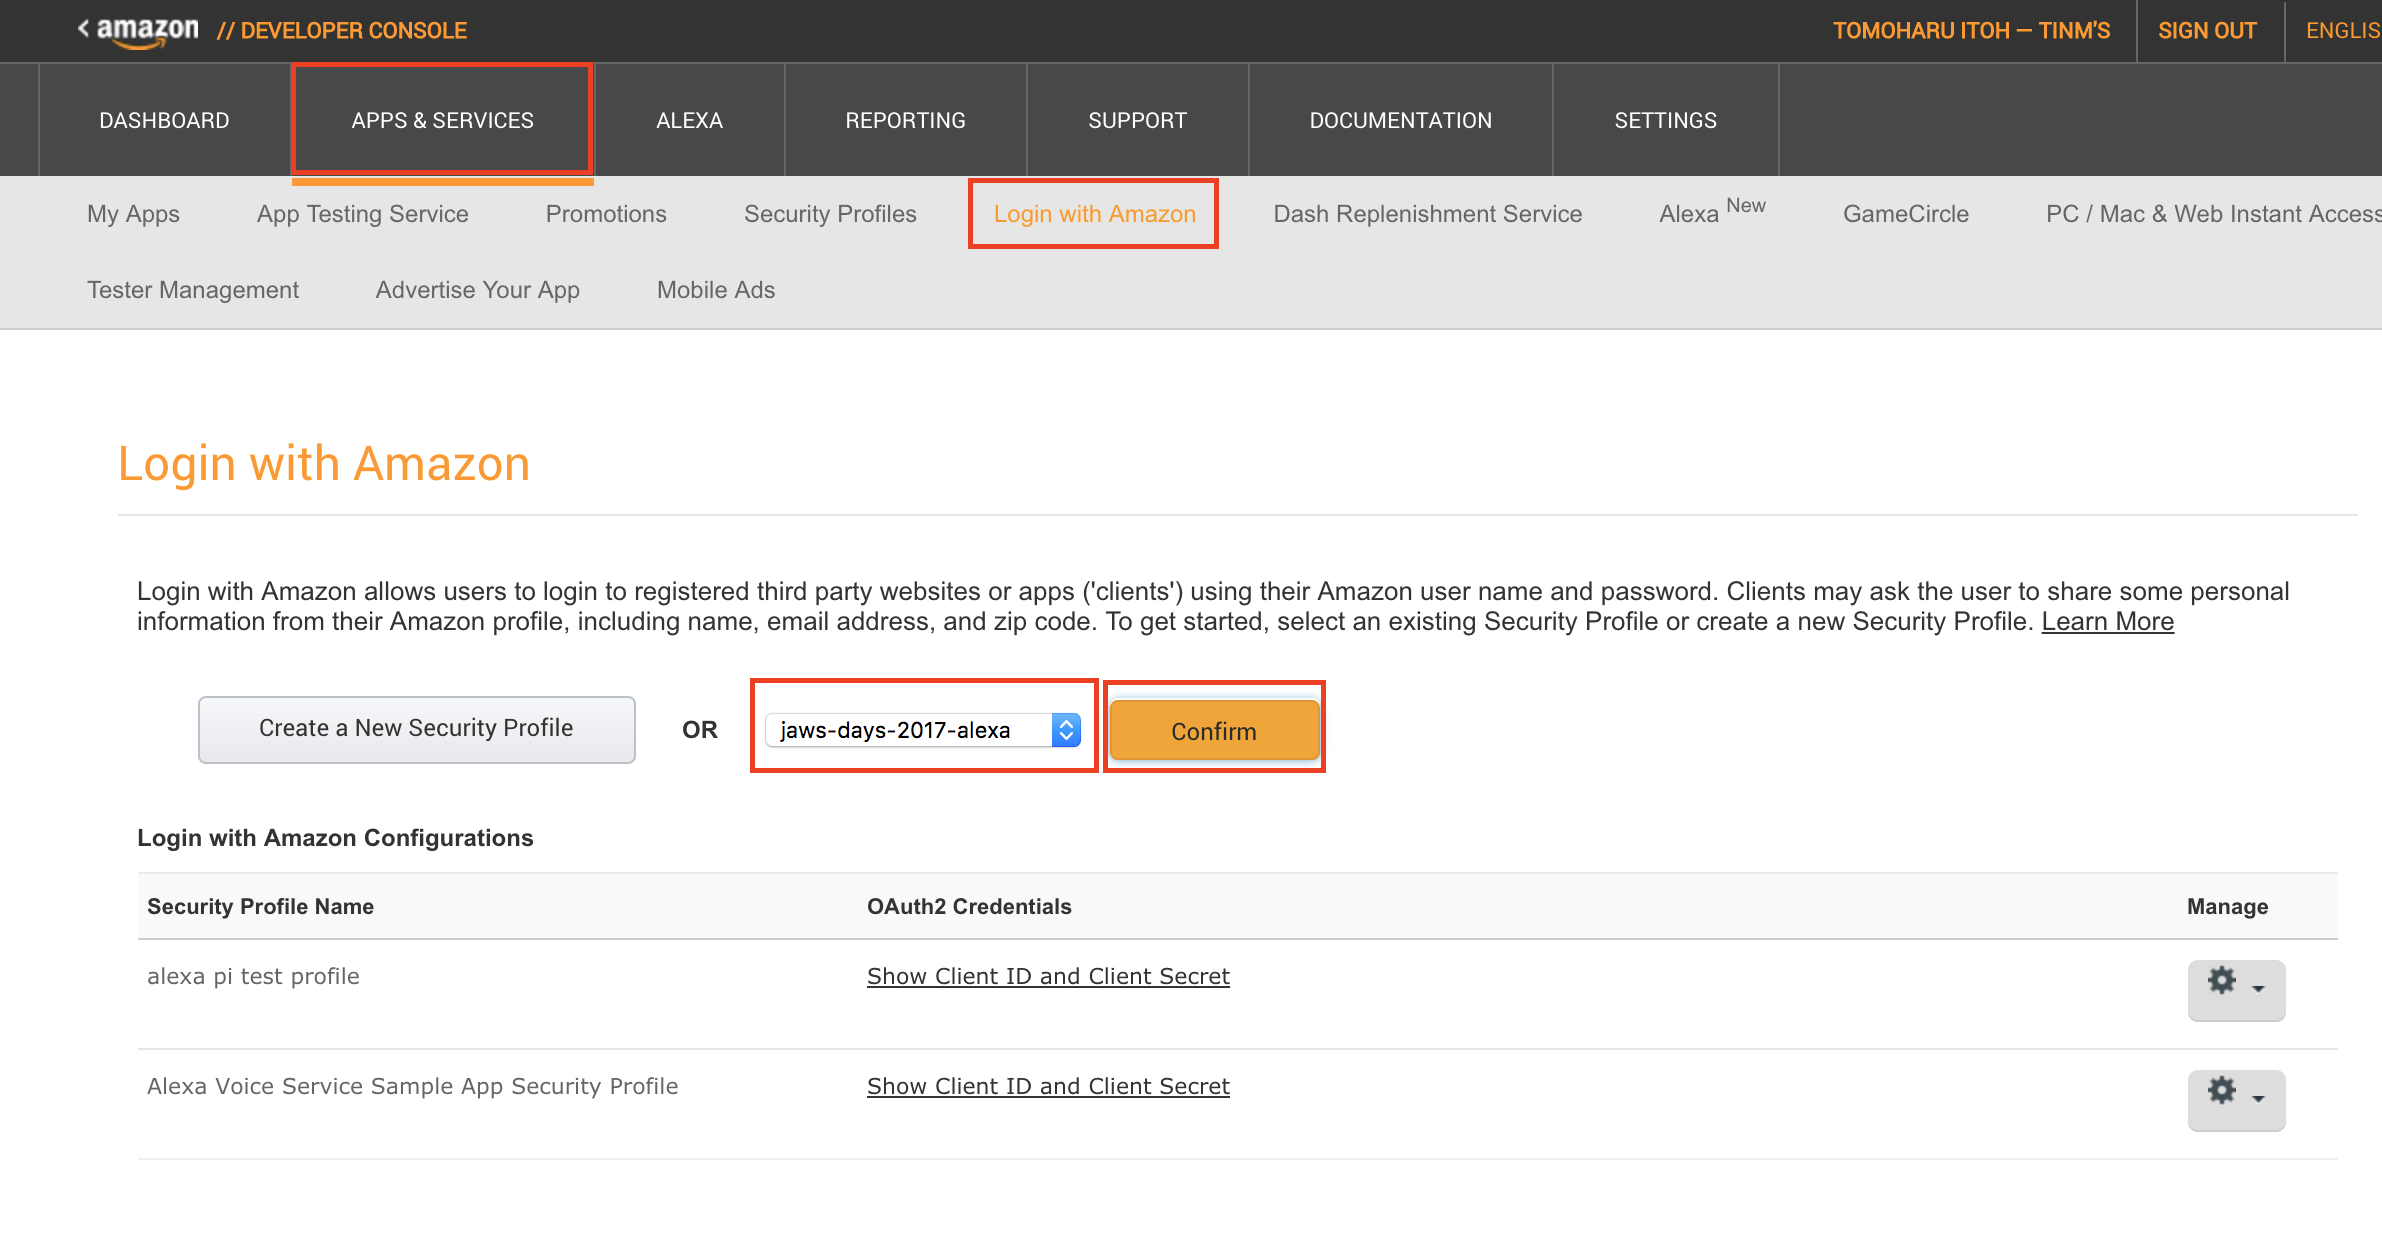Screen dimensions: 2382x1248
Task: Open Tester Management submenu item
Action: pyautogui.click(x=193, y=290)
